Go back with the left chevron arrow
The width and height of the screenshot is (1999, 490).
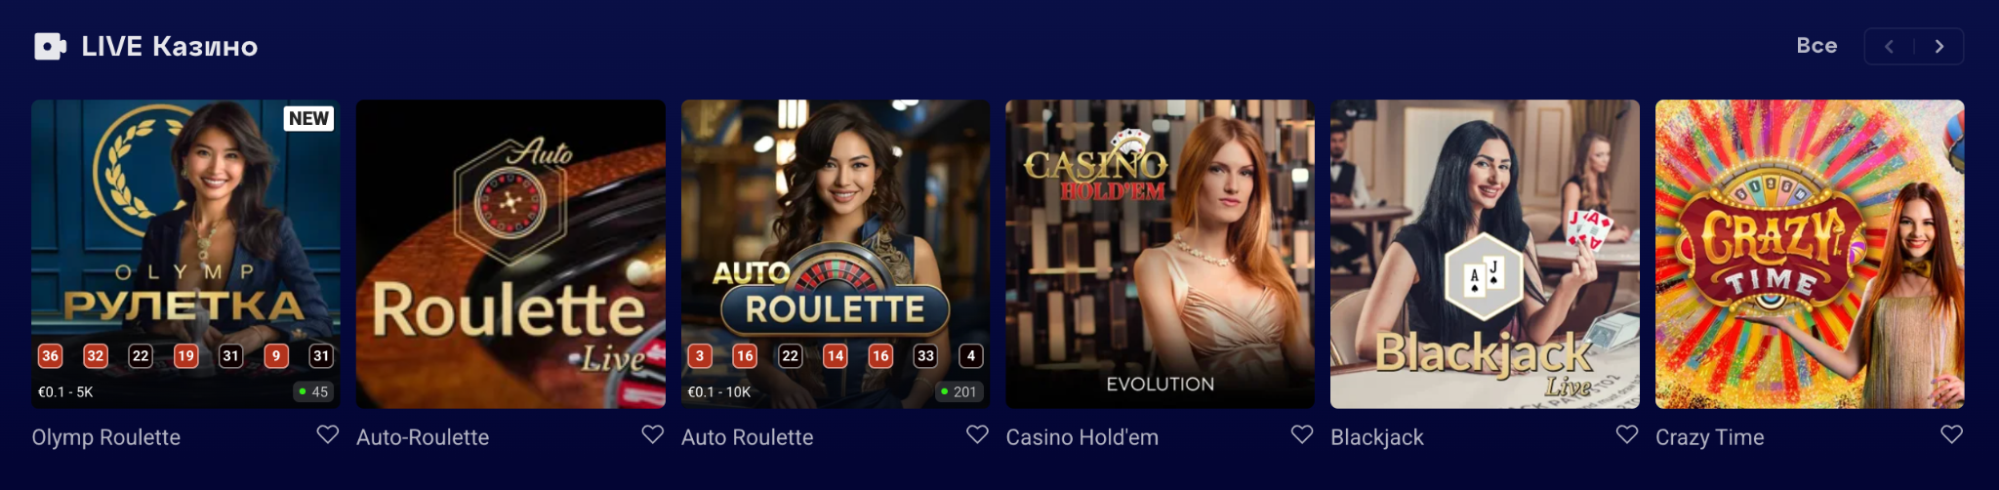point(1889,46)
